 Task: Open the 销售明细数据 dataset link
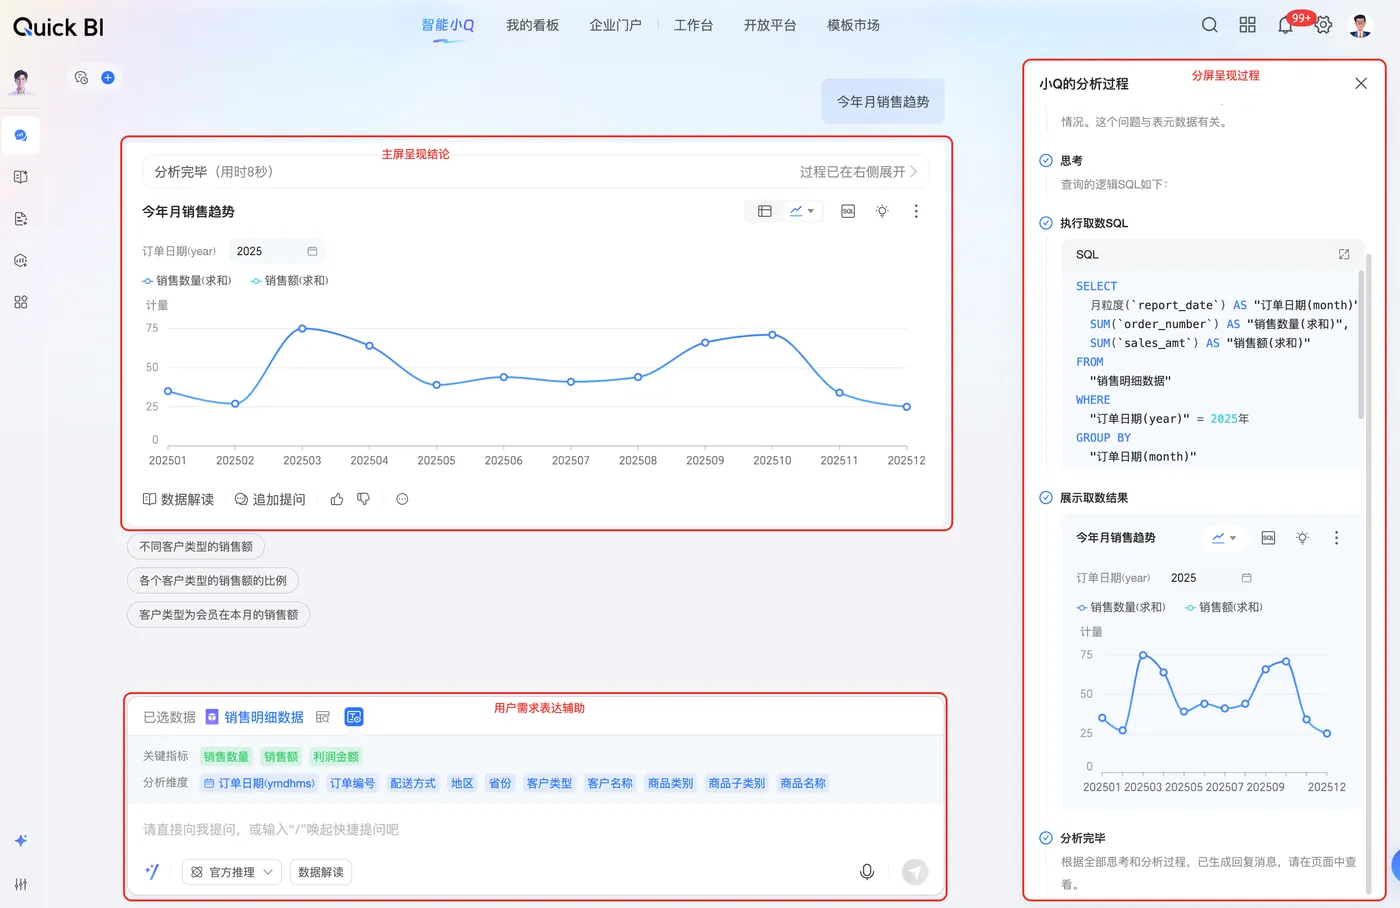coord(264,717)
